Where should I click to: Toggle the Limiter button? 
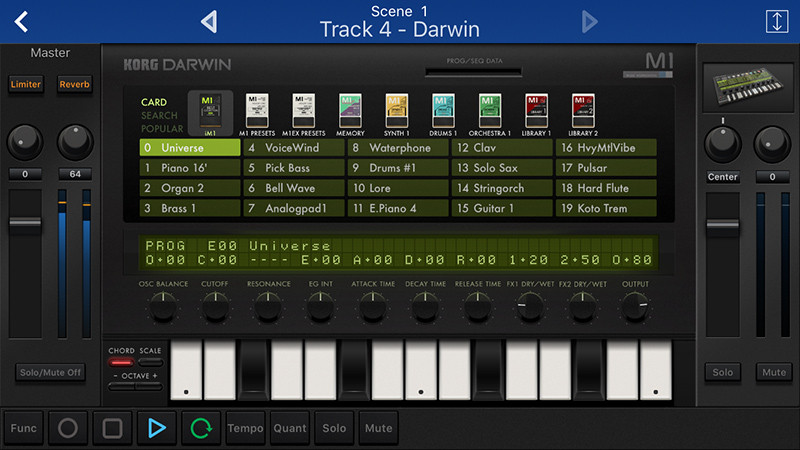pos(26,84)
